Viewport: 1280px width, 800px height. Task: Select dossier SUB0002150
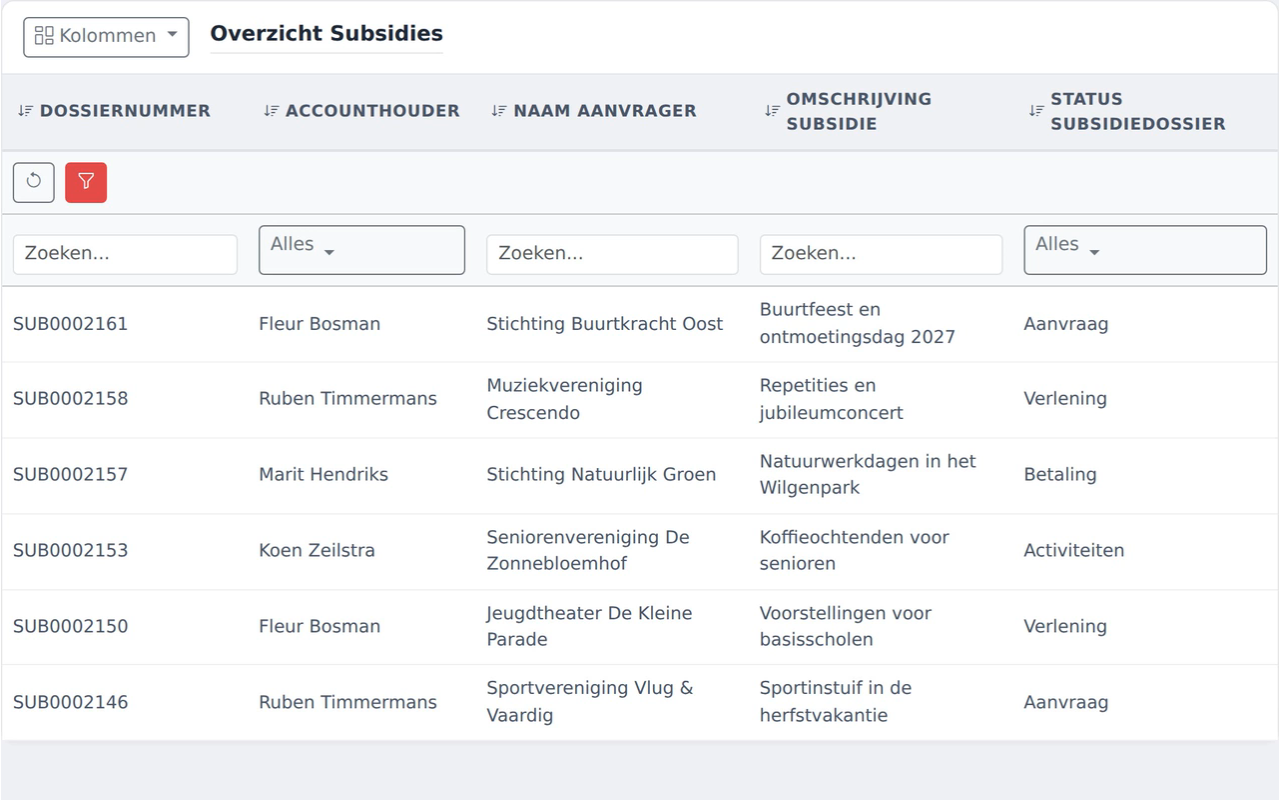70,627
